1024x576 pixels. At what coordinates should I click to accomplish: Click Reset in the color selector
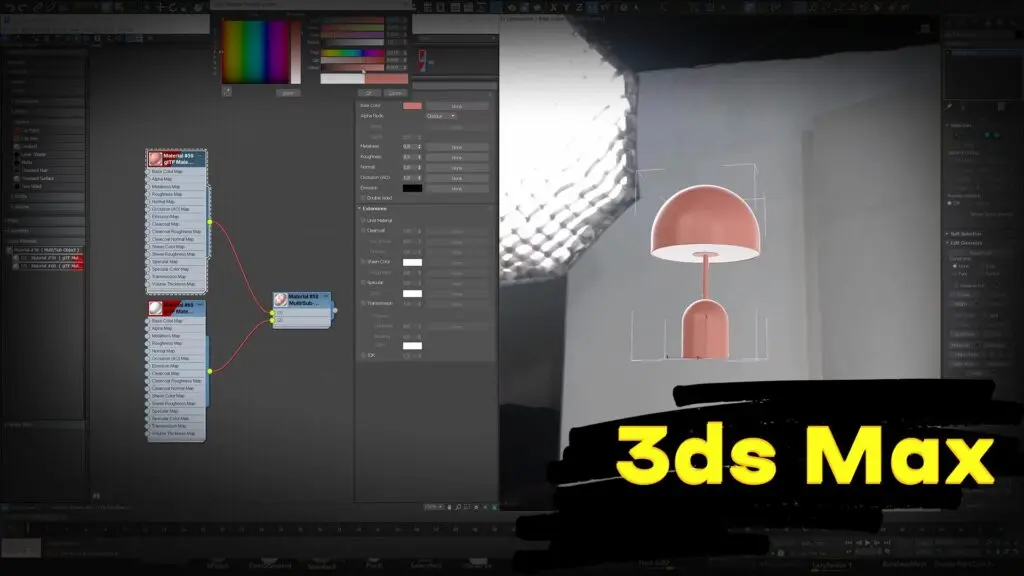point(288,93)
